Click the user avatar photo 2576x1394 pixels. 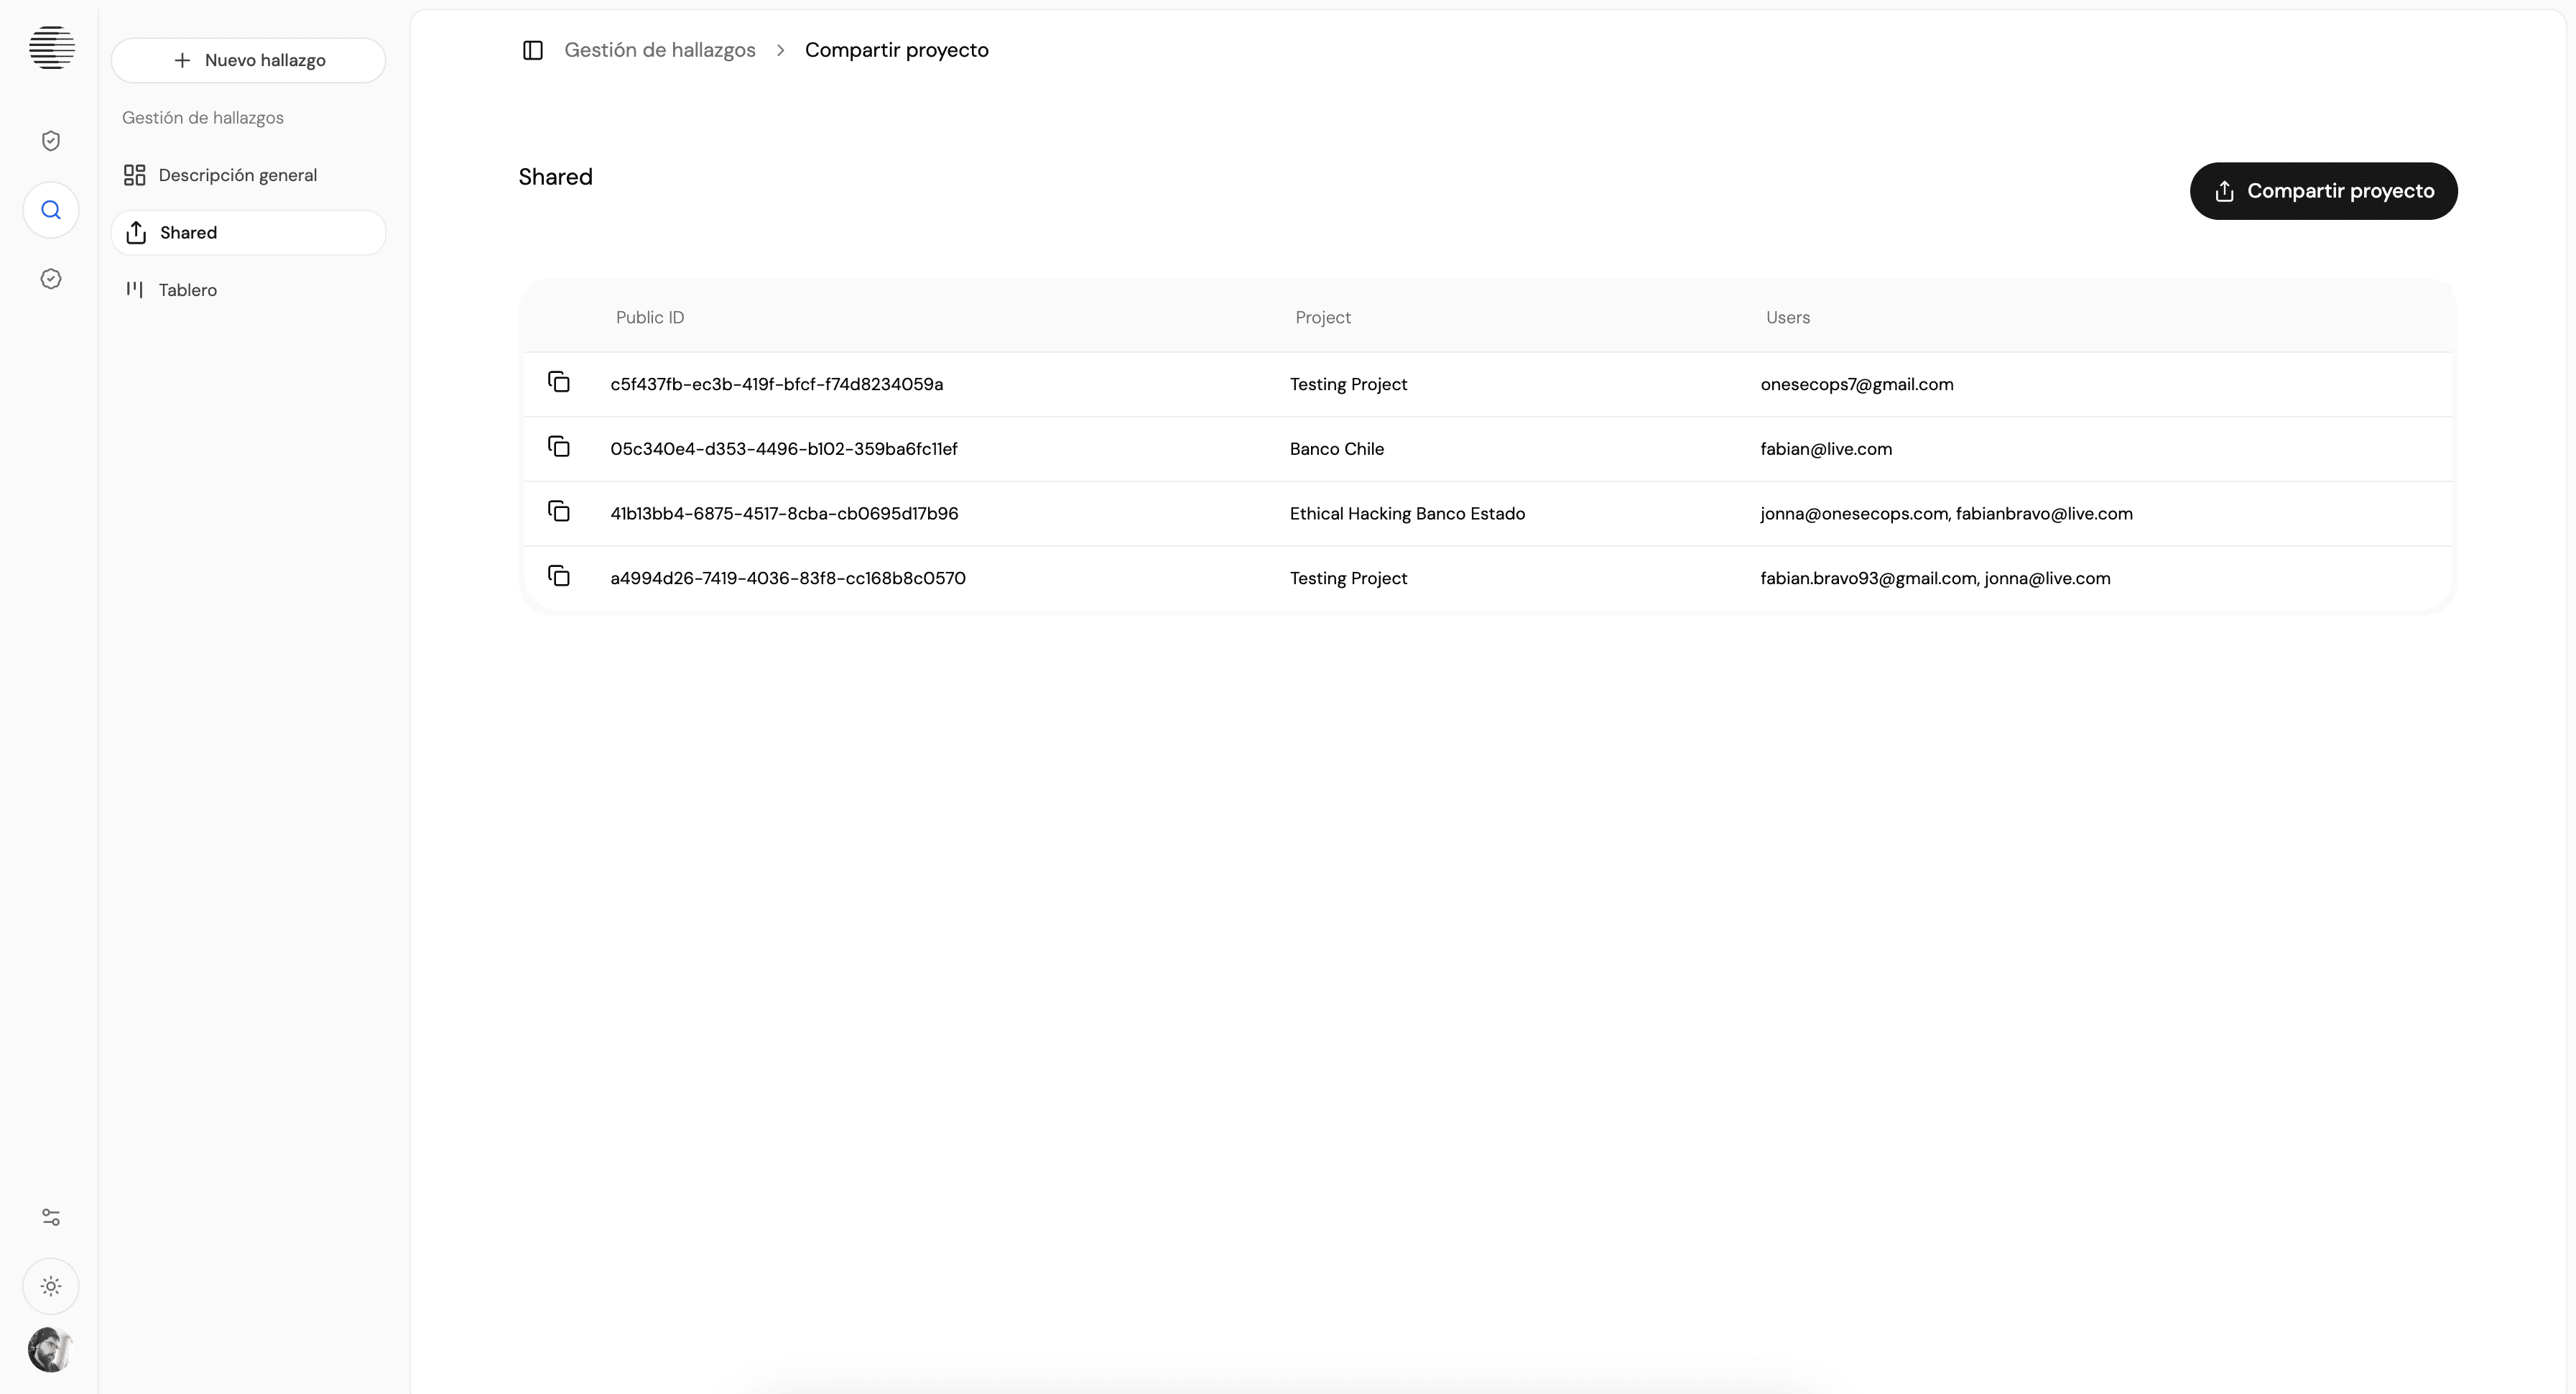(x=50, y=1350)
